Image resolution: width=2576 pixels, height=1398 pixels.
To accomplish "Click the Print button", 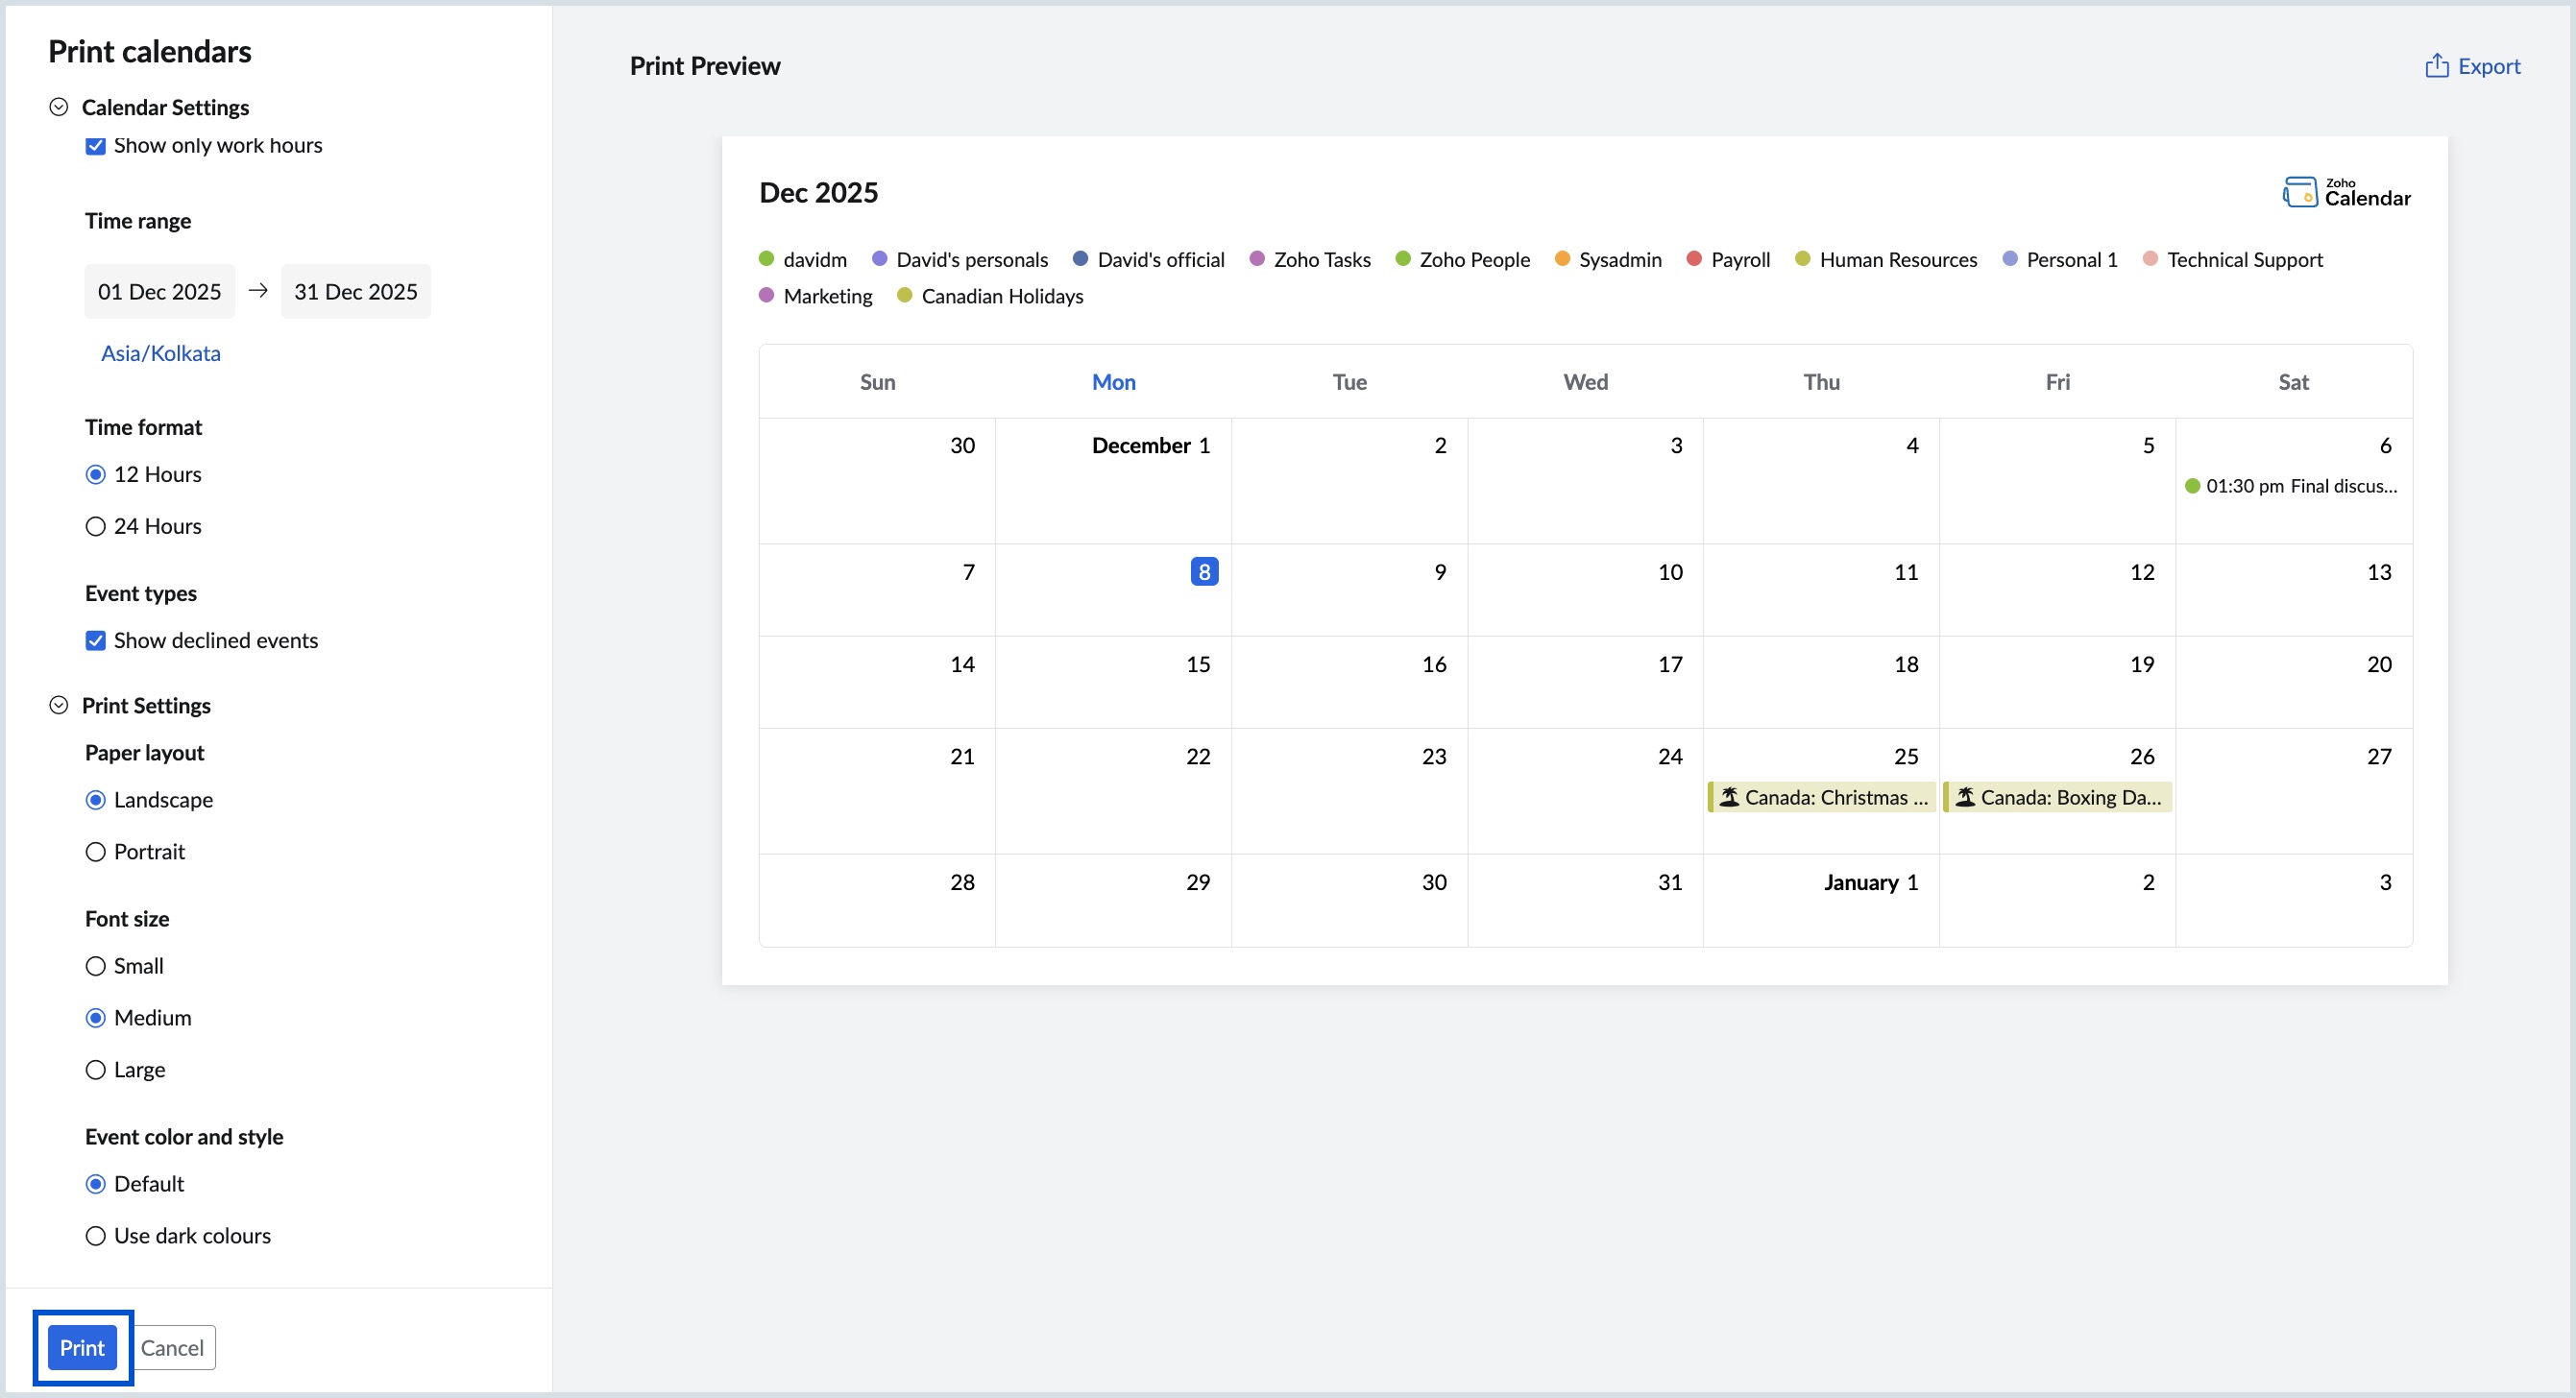I will 83,1347.
